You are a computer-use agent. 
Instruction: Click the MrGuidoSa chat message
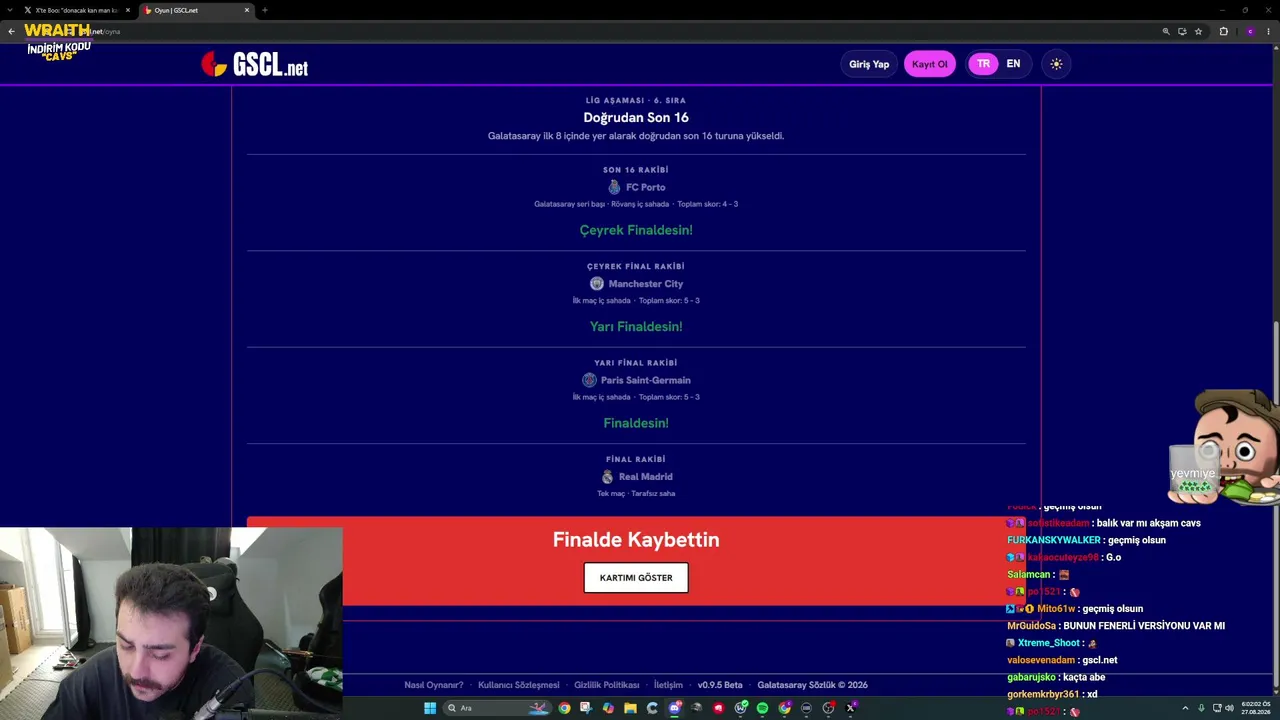point(1116,626)
